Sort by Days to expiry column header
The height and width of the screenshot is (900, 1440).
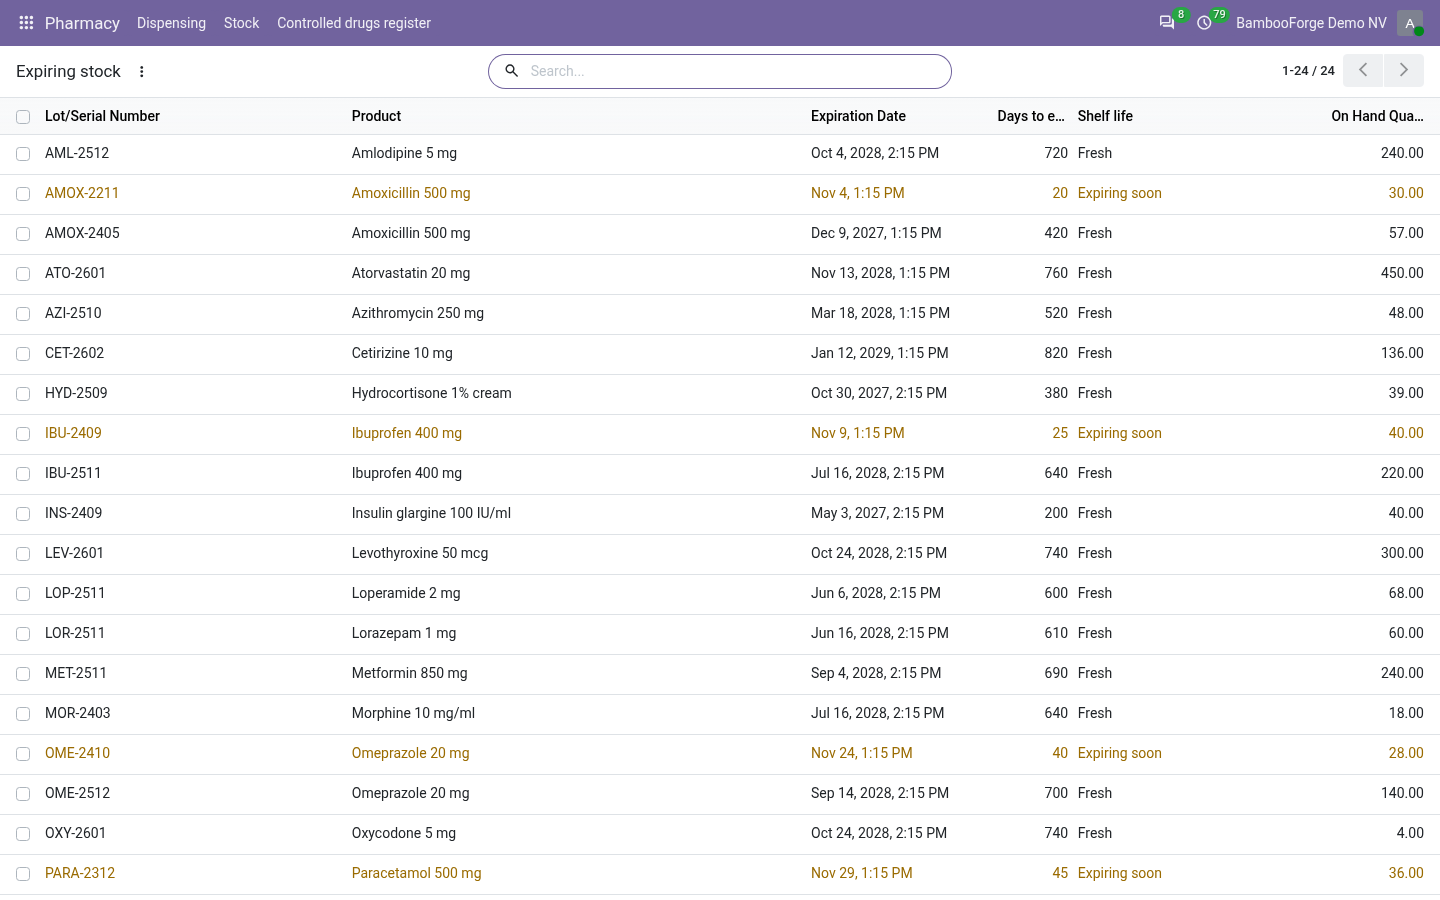pos(1031,116)
